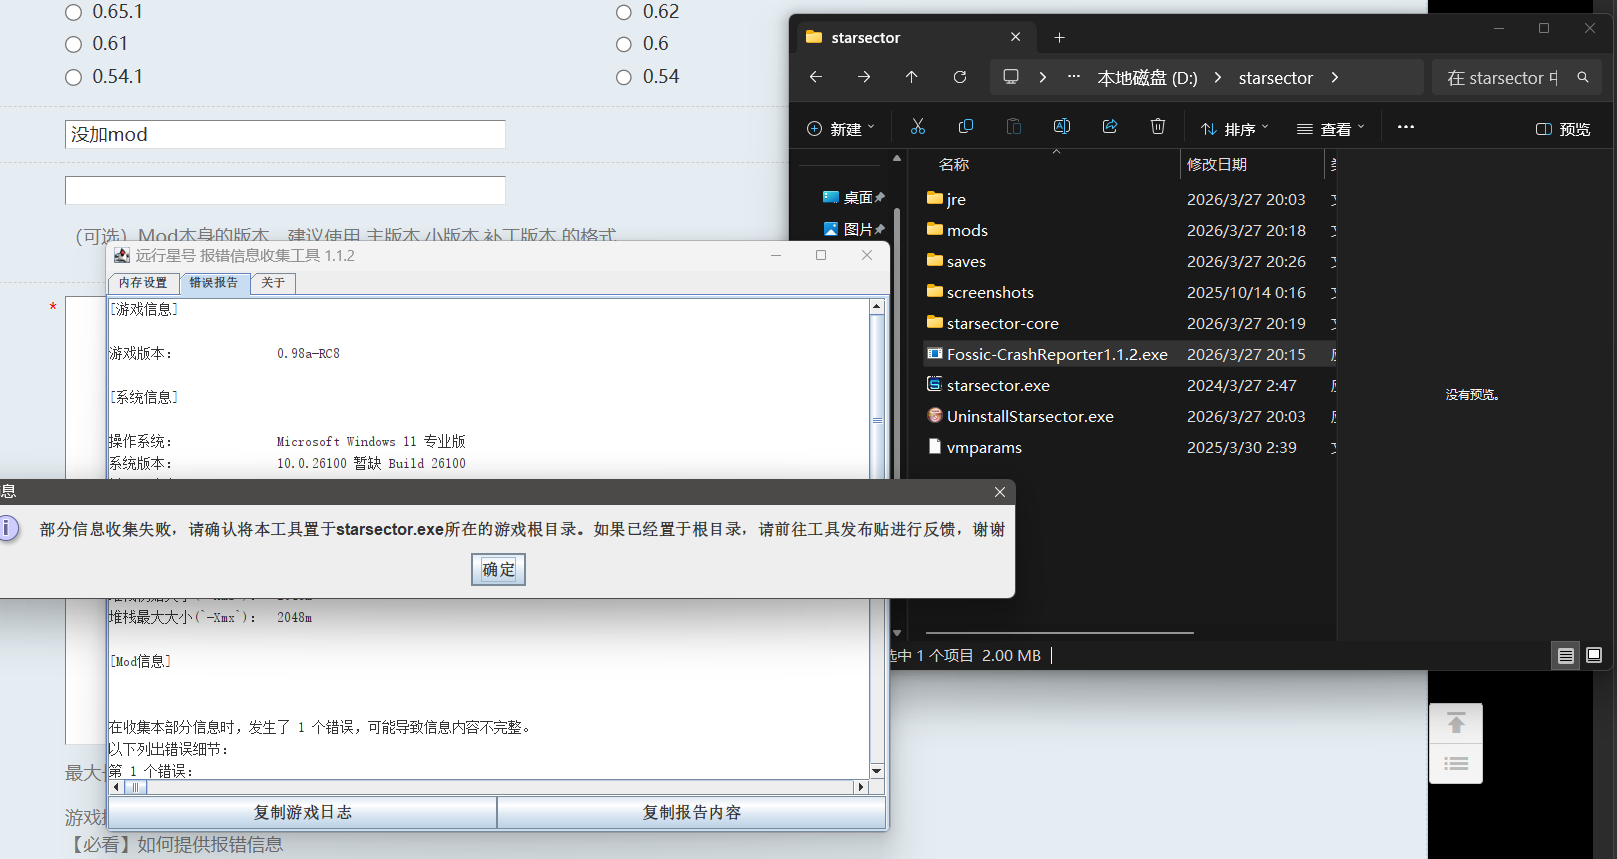Click Explorer file list horizontal scrollbar
Screen dimensions: 1617x859
pyautogui.click(x=1060, y=633)
